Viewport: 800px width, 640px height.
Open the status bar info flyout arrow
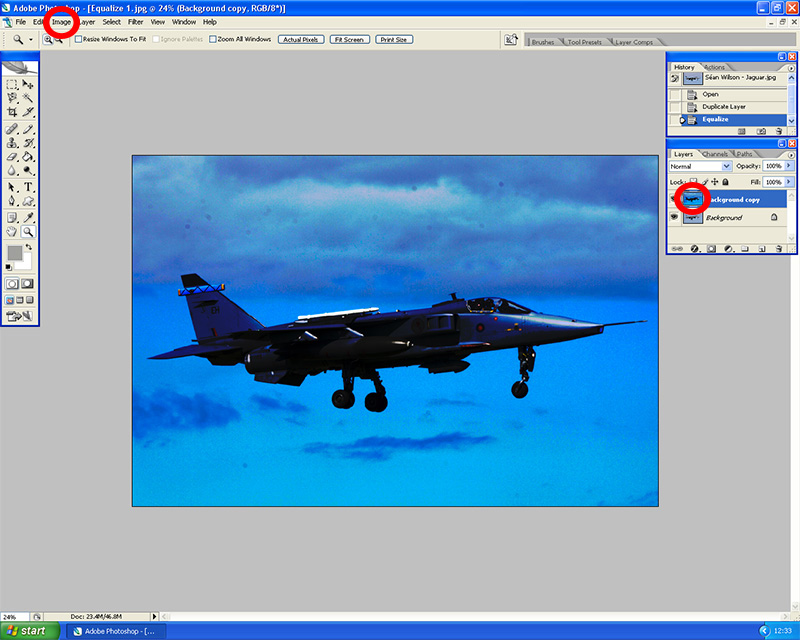point(154,617)
